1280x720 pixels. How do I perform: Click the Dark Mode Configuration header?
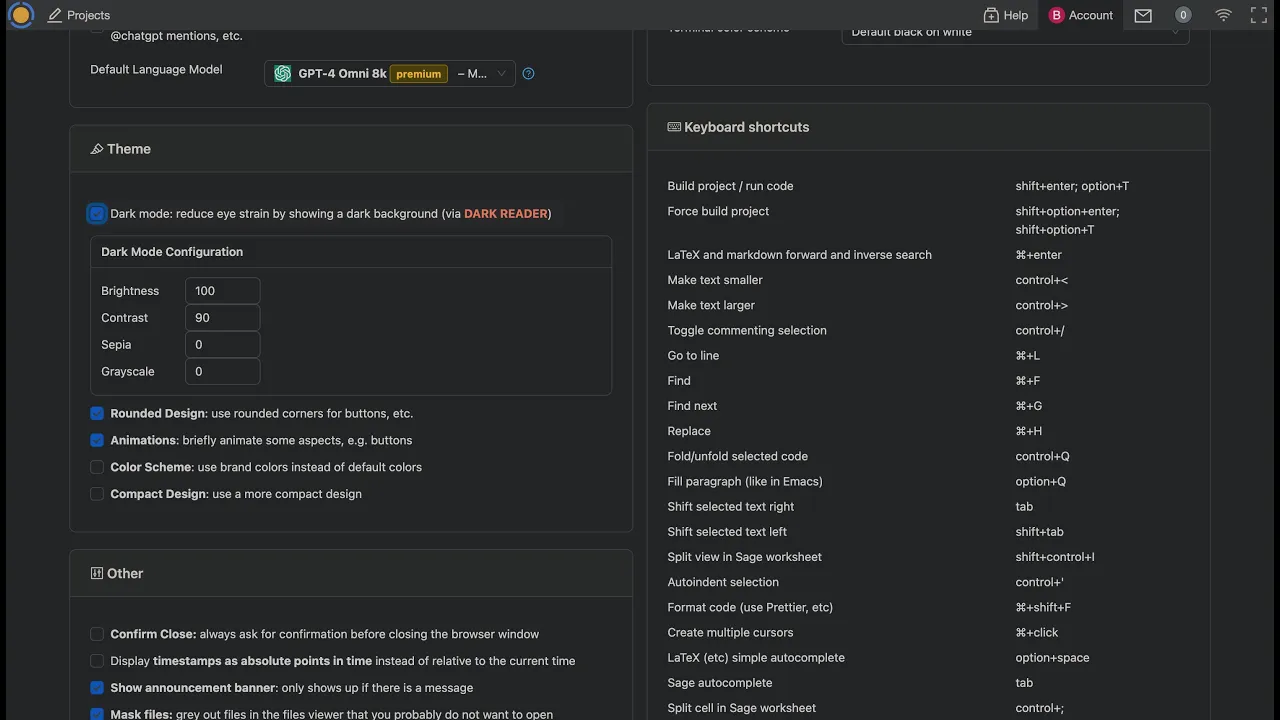351,252
